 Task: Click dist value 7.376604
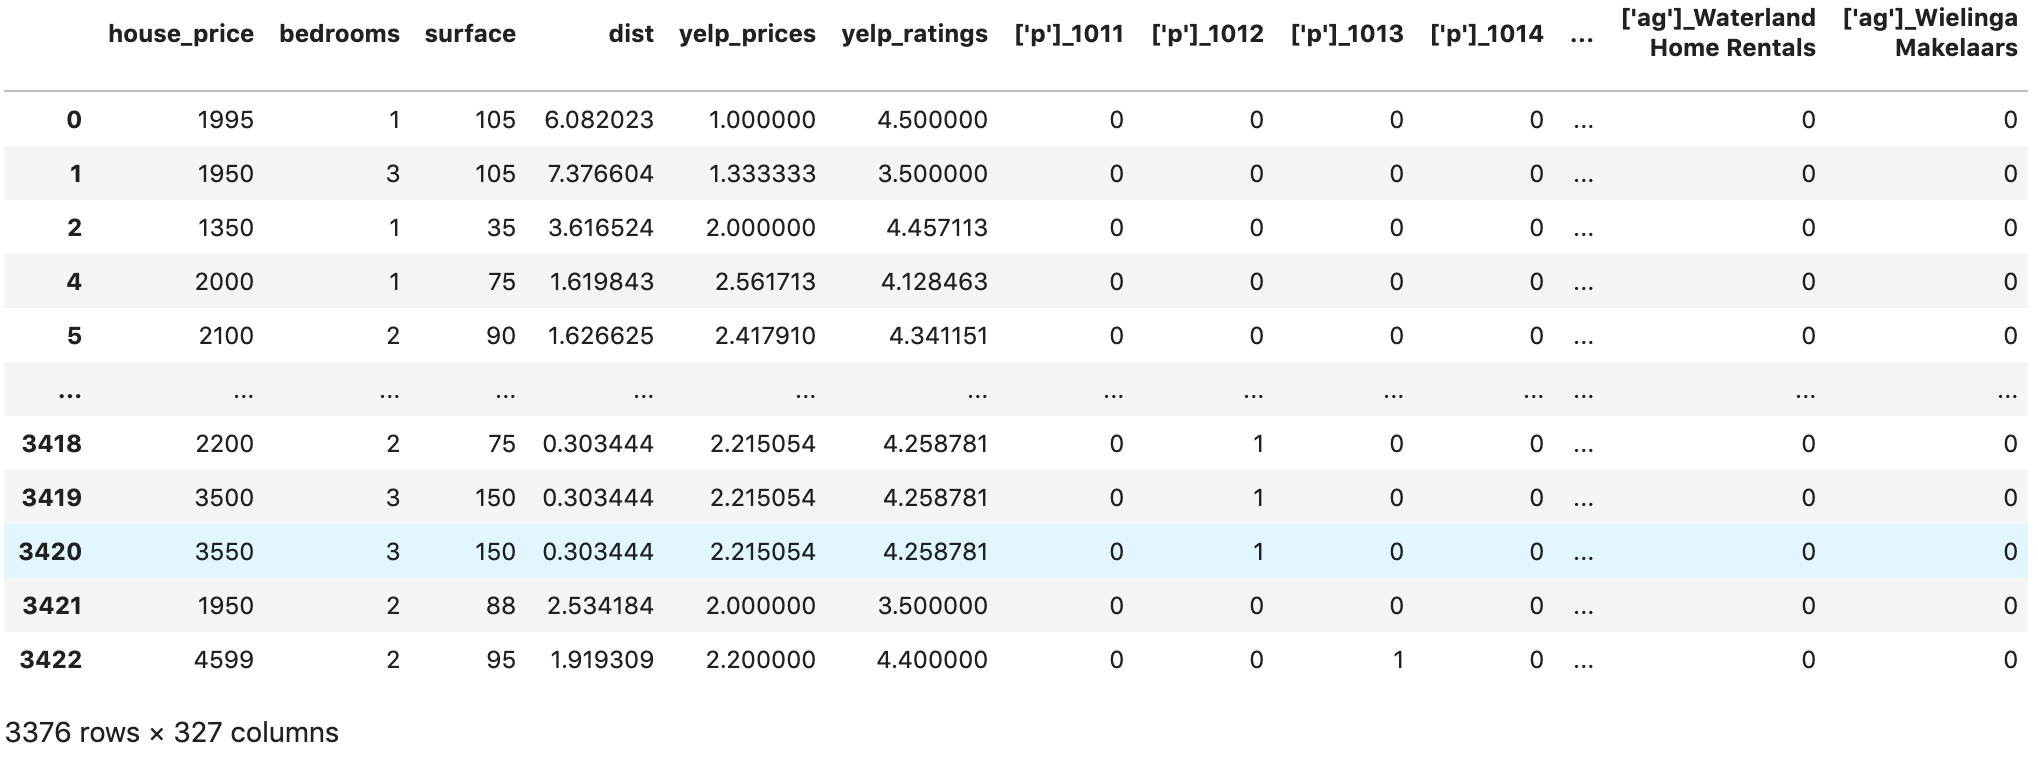tap(600, 174)
